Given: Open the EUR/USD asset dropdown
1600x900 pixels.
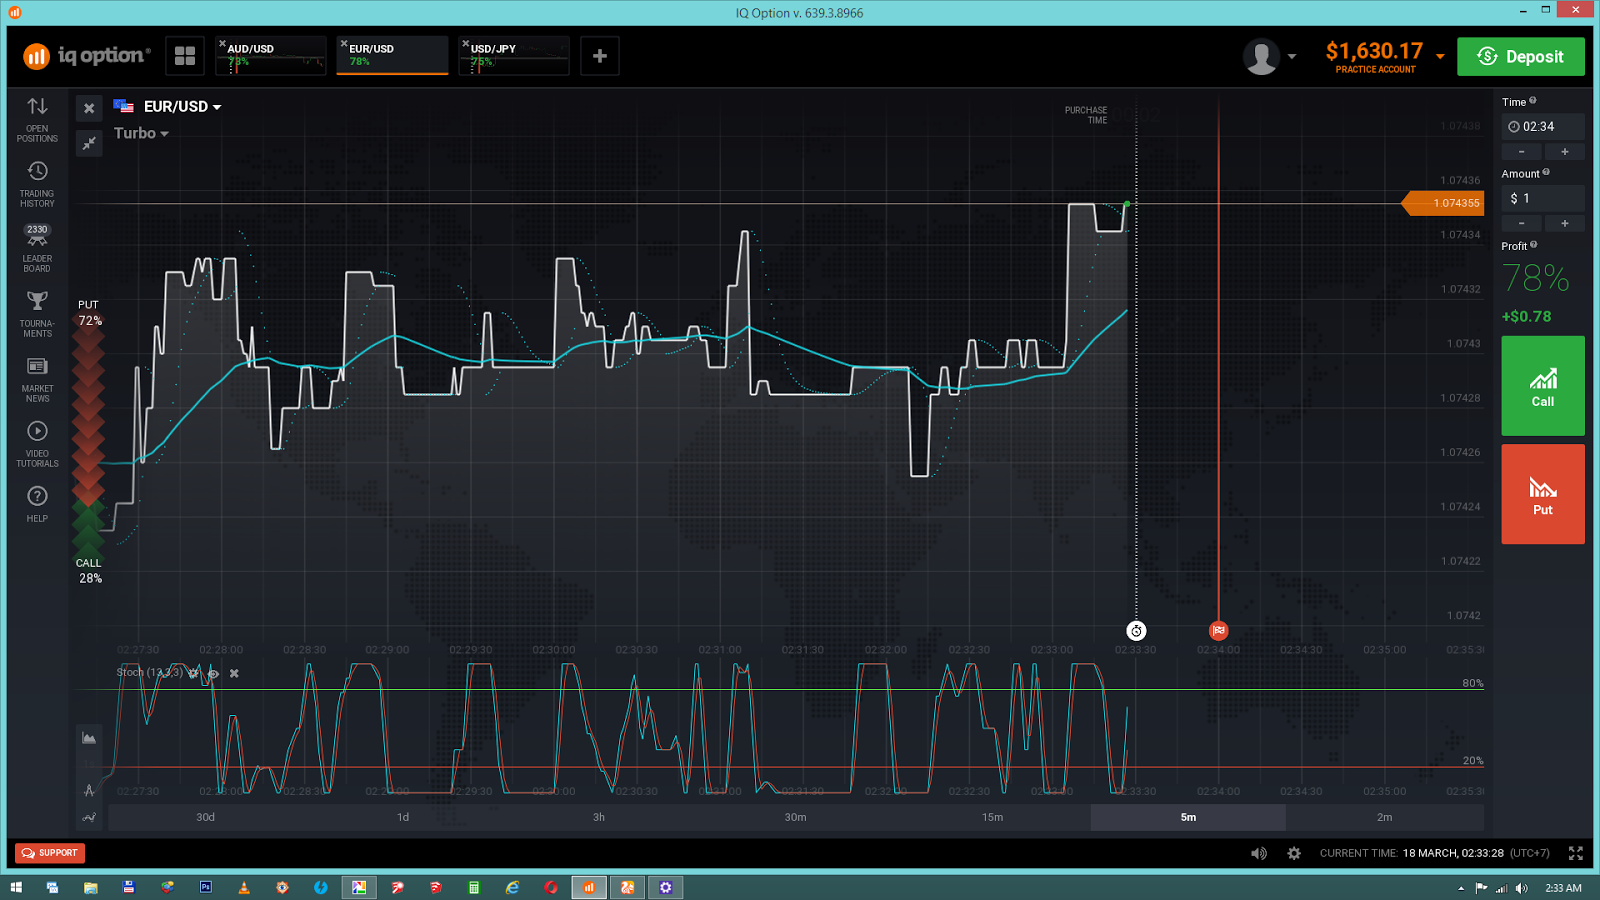Looking at the screenshot, I should click(180, 106).
